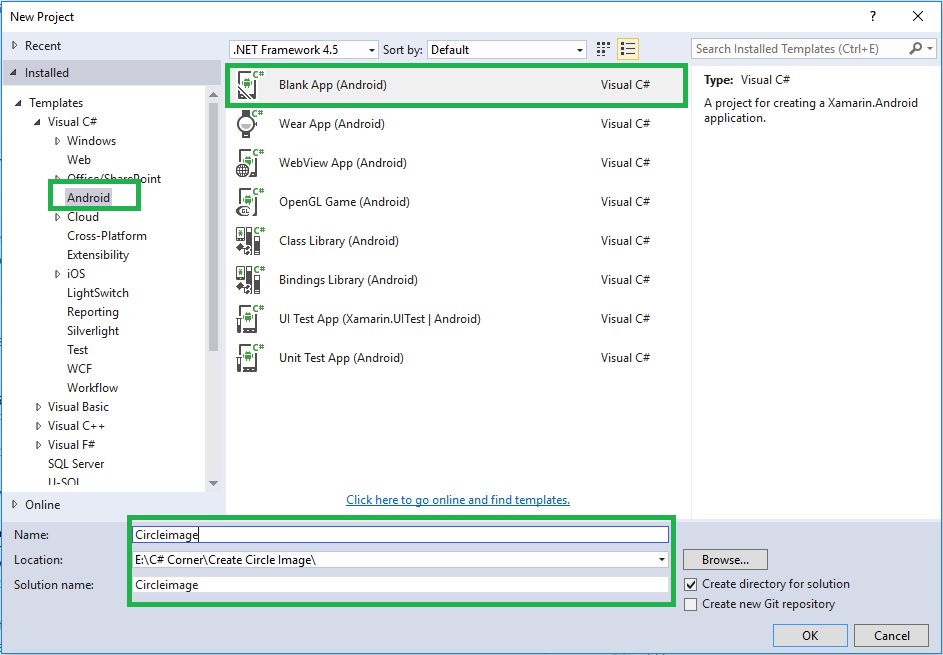Image resolution: width=943 pixels, height=655 pixels.
Task: Close the New Project dialog
Action: [x=918, y=16]
